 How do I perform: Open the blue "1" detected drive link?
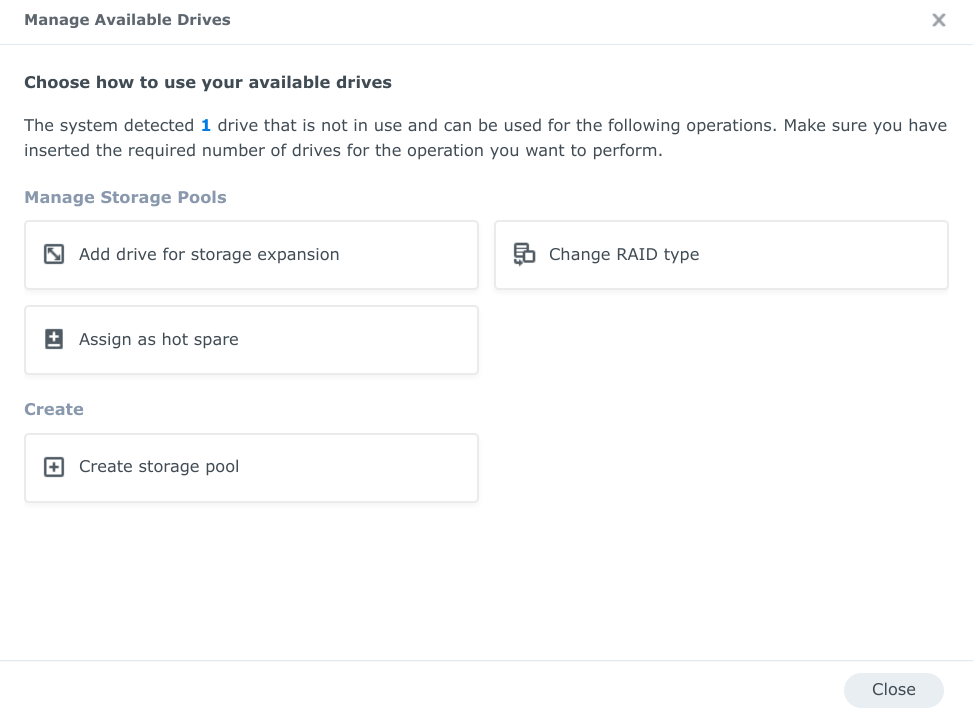pos(206,126)
